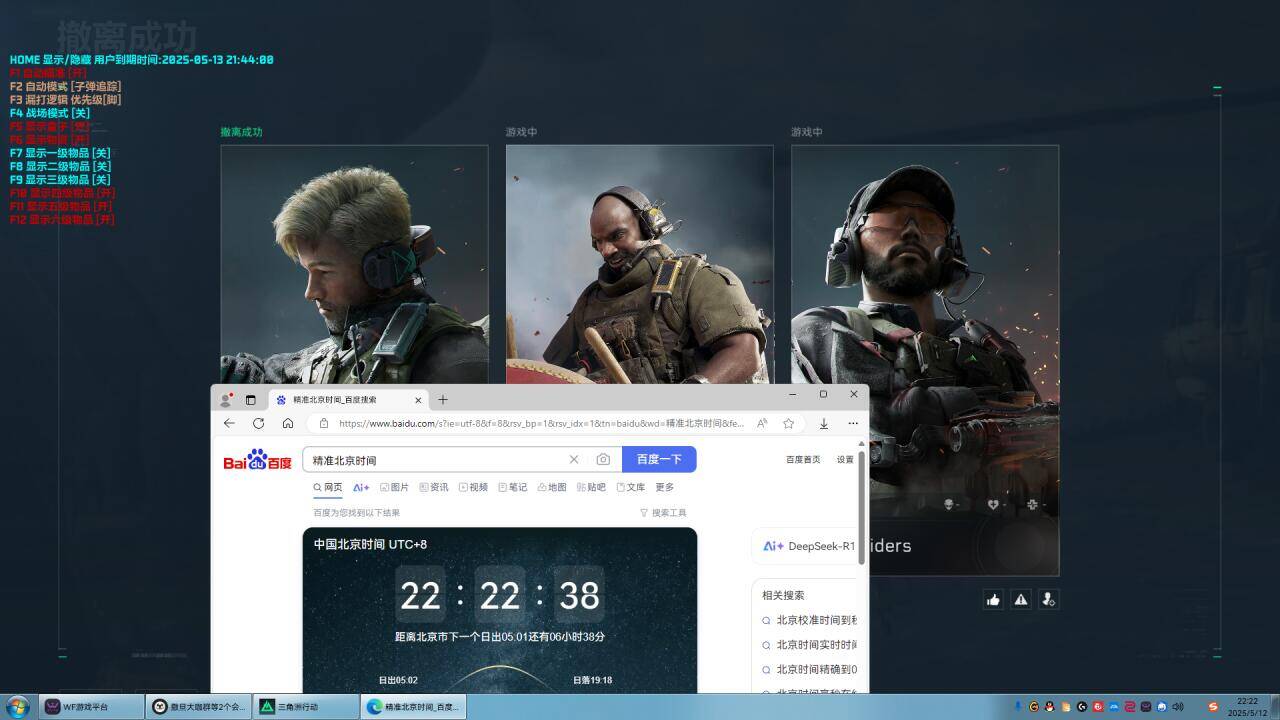The height and width of the screenshot is (720, 1280).
Task: Click the 设置 link on Baidu
Action: tap(845, 459)
